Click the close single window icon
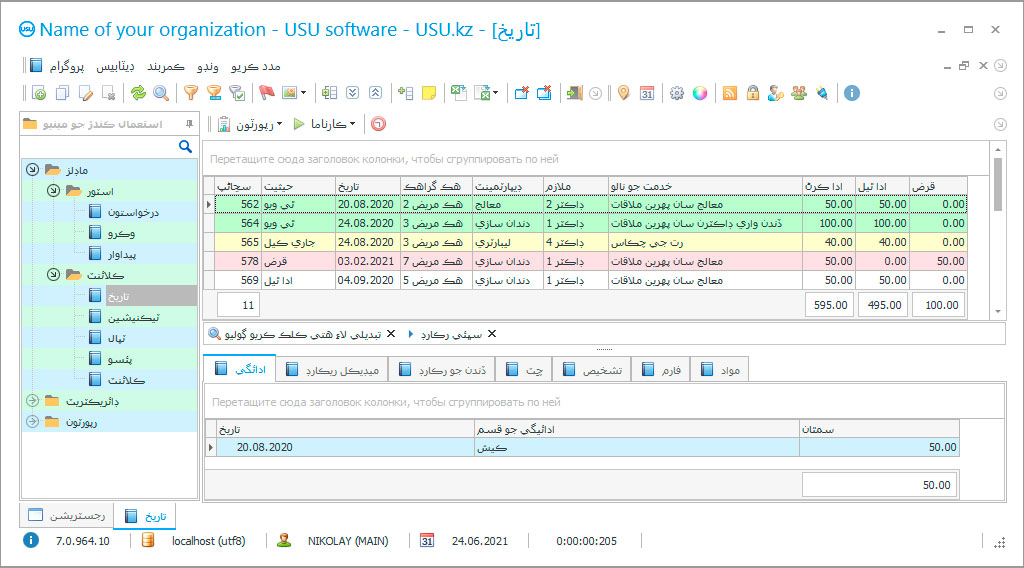 (521, 93)
